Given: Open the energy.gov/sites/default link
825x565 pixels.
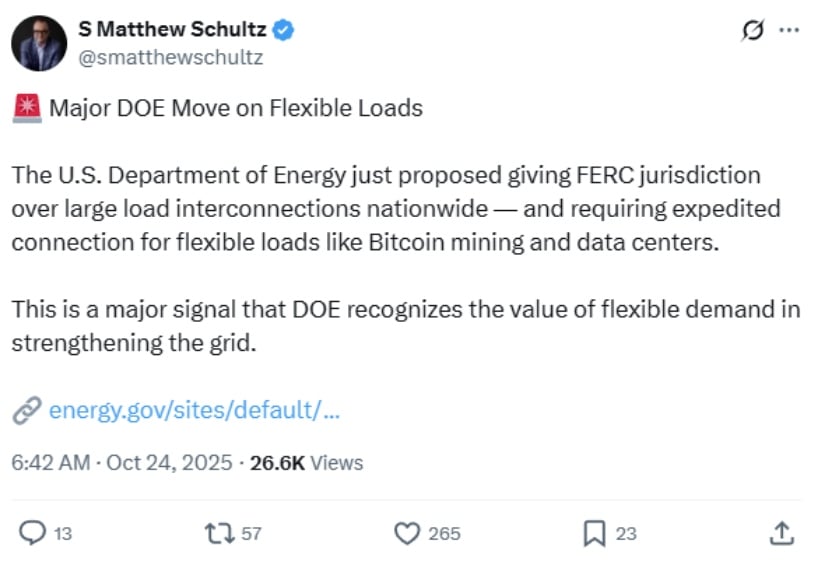Looking at the screenshot, I should click(194, 410).
